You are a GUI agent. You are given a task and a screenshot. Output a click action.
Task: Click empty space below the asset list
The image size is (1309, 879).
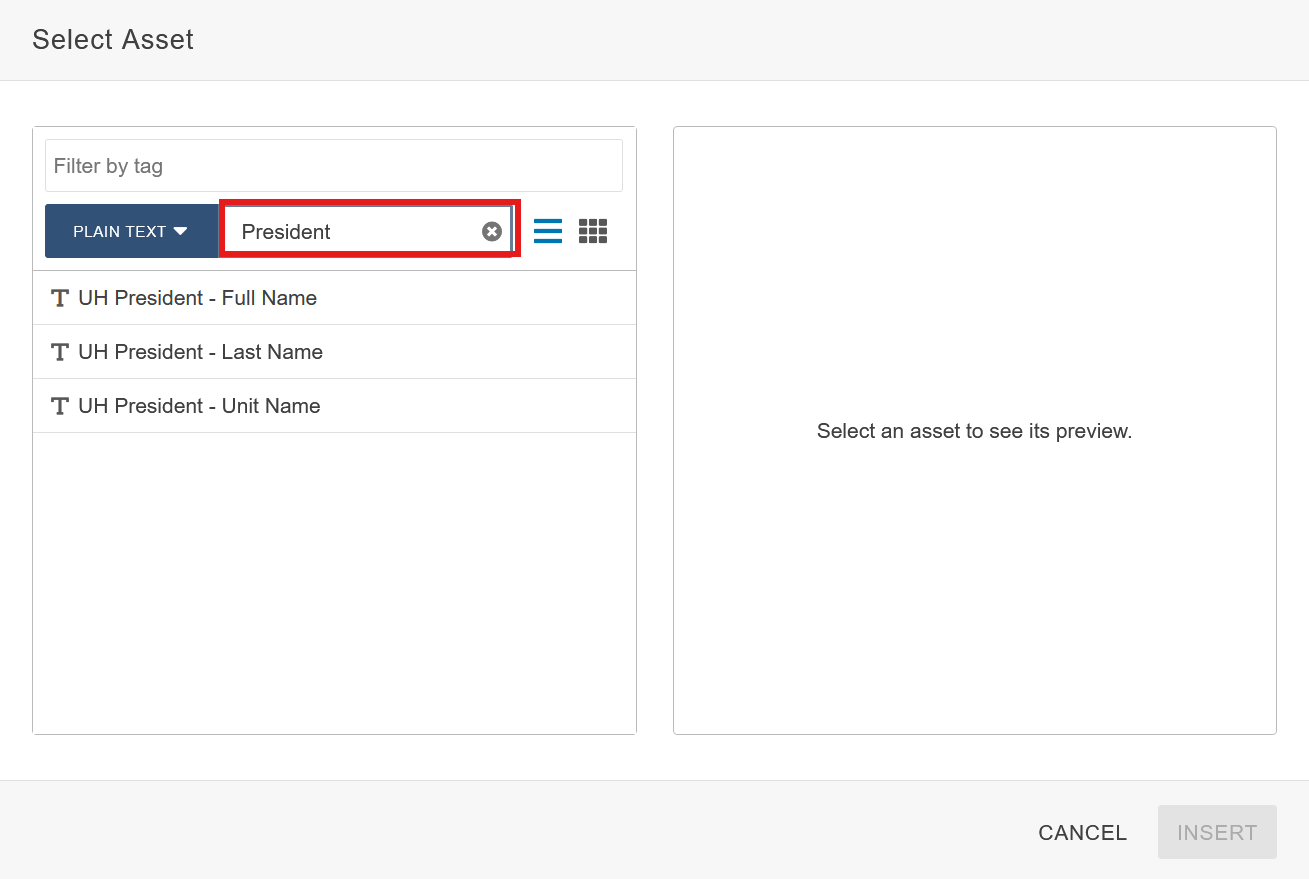[334, 580]
